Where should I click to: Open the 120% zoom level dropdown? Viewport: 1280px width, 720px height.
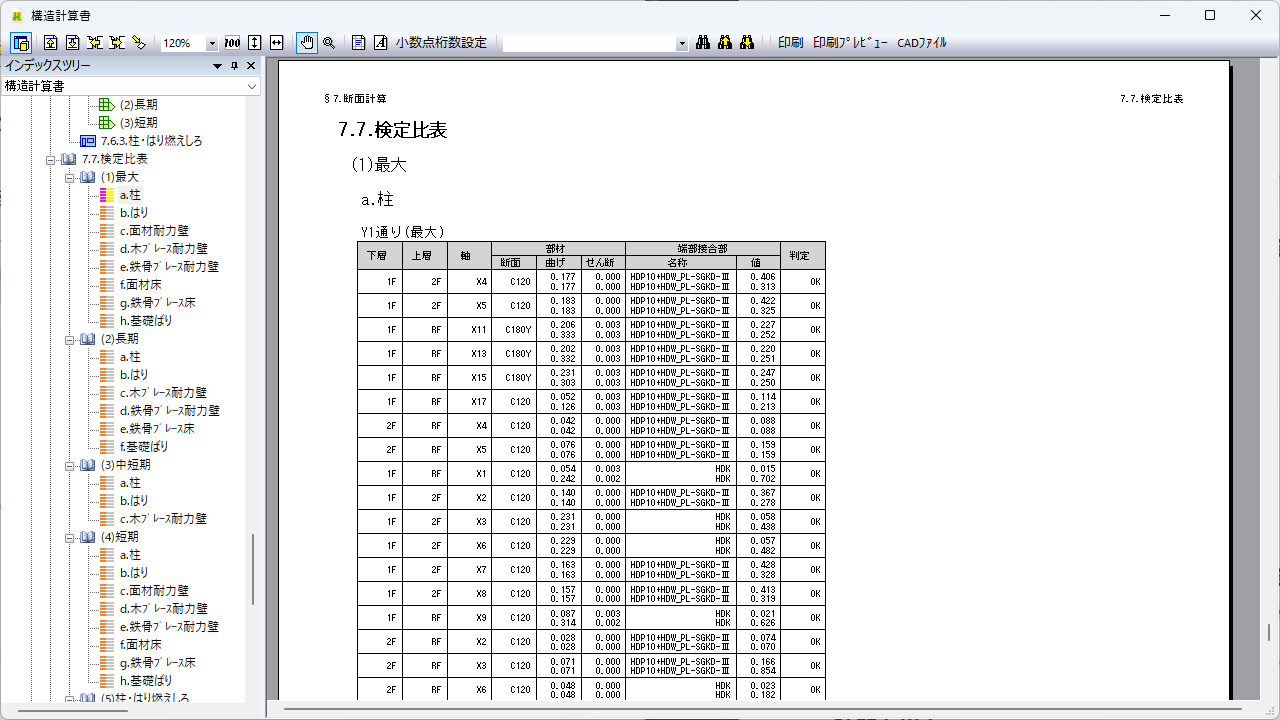(212, 44)
